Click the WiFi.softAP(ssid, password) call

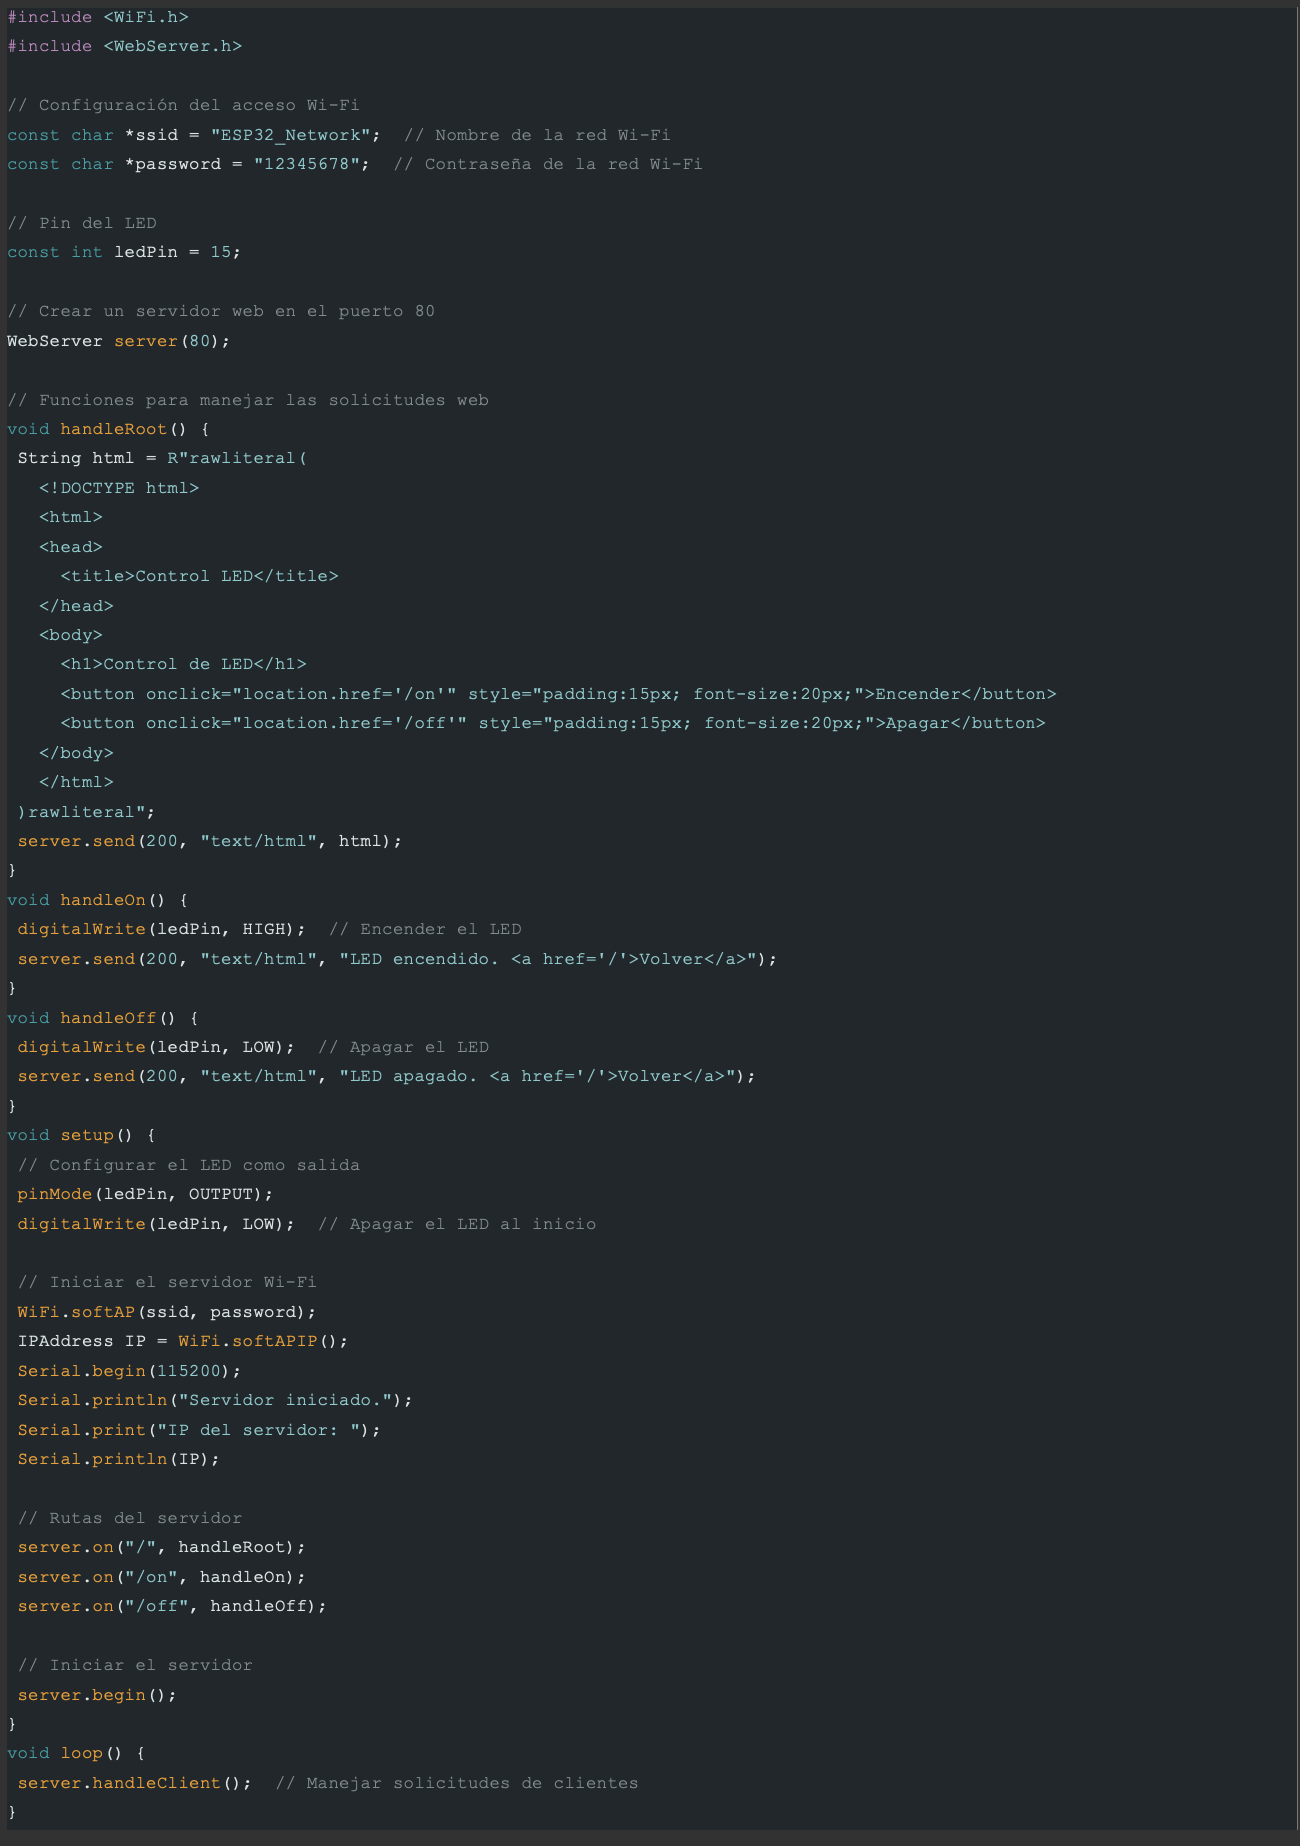click(x=166, y=1312)
